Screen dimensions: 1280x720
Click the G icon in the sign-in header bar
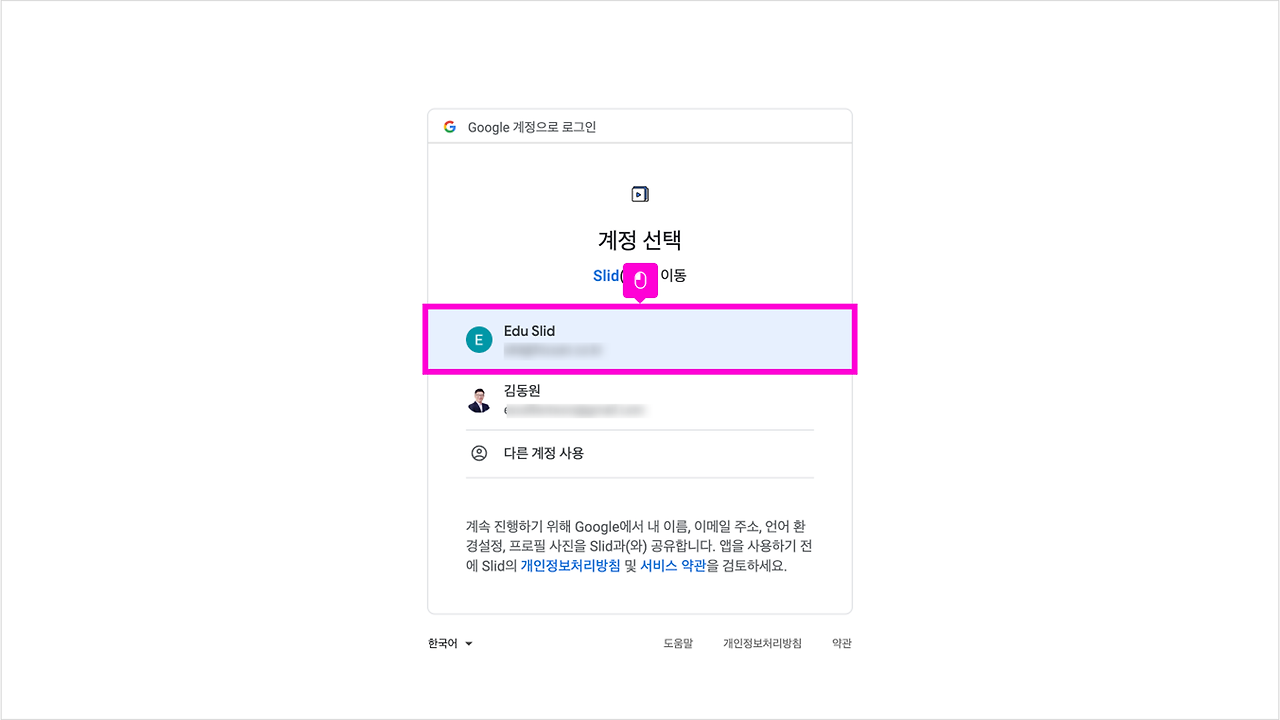pyautogui.click(x=450, y=126)
